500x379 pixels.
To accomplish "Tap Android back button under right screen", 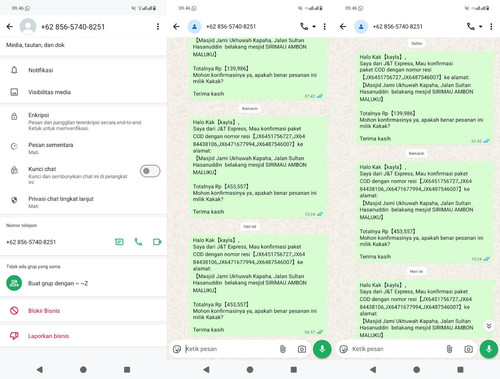I will 373,369.
